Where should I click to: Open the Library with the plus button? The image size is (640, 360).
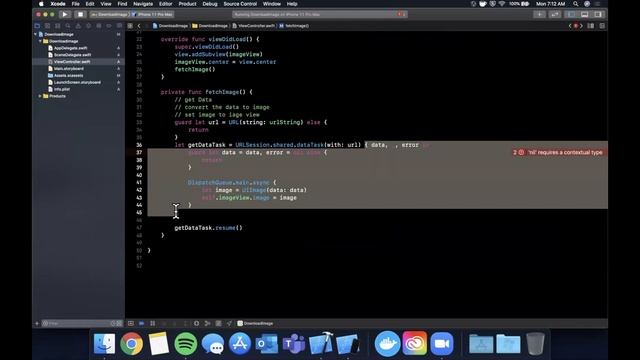(539, 14)
